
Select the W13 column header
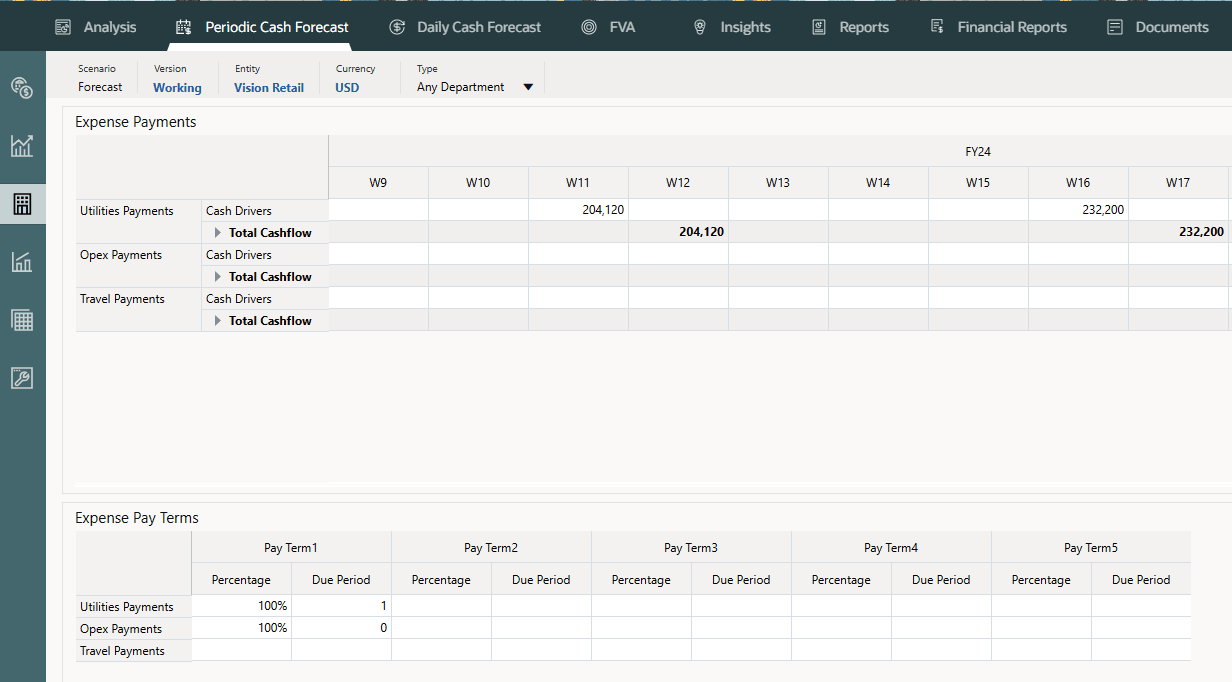(778, 183)
